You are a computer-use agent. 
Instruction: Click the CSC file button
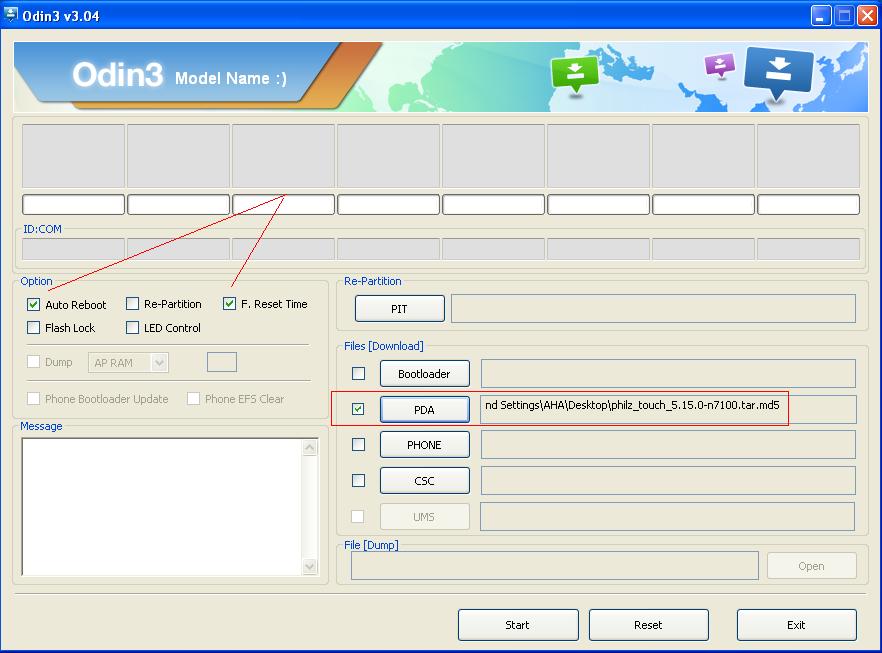425,480
